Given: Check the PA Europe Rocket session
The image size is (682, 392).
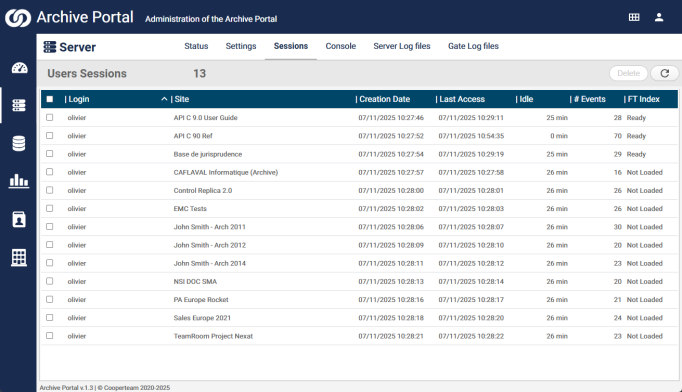Looking at the screenshot, I should click(50, 299).
